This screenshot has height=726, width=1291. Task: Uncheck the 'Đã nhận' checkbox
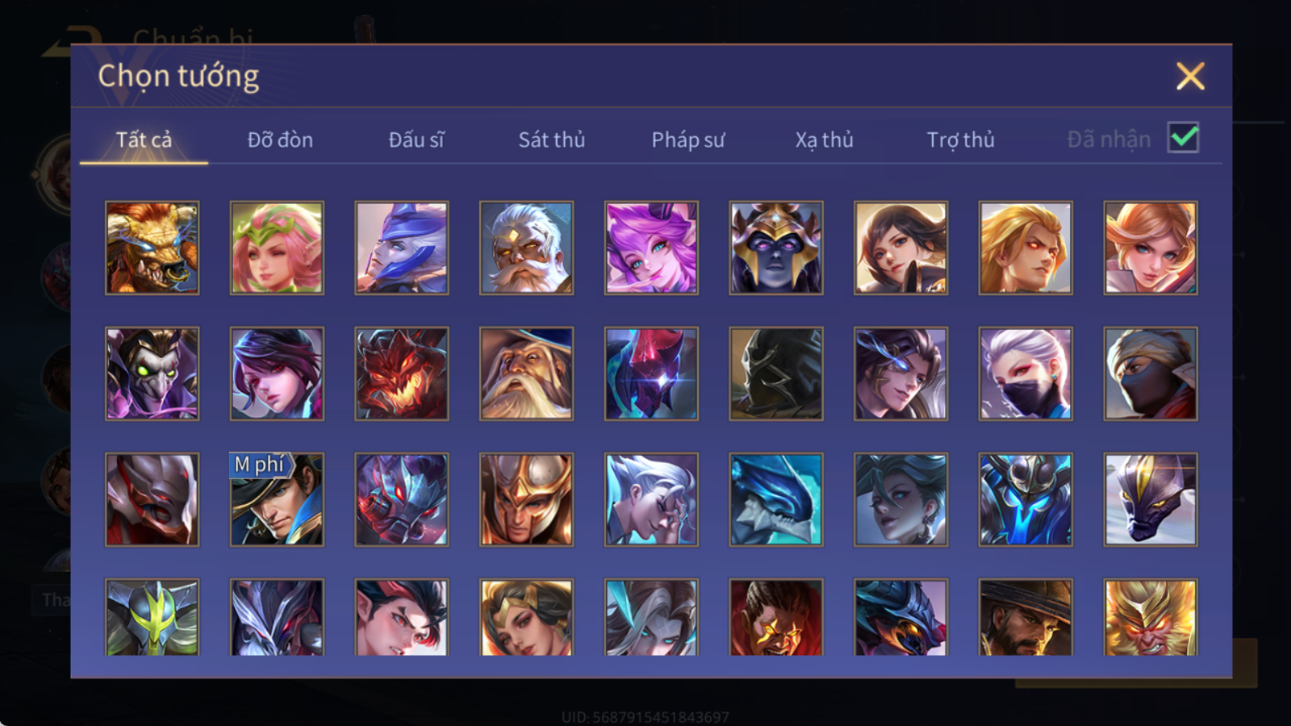pos(1183,139)
